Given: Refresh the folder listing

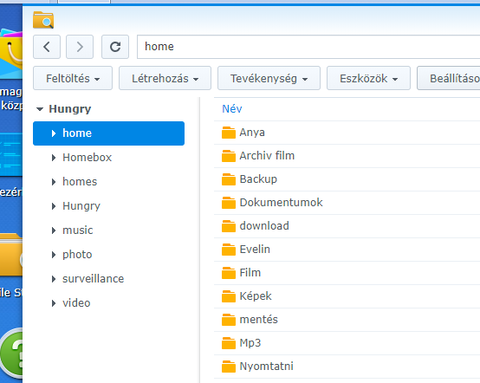Looking at the screenshot, I should pyautogui.click(x=115, y=47).
